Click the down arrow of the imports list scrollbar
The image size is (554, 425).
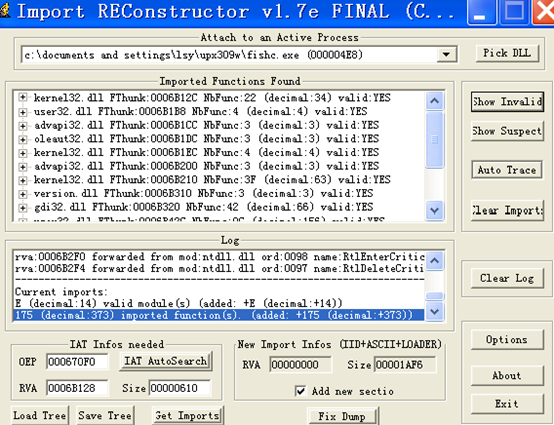point(434,211)
